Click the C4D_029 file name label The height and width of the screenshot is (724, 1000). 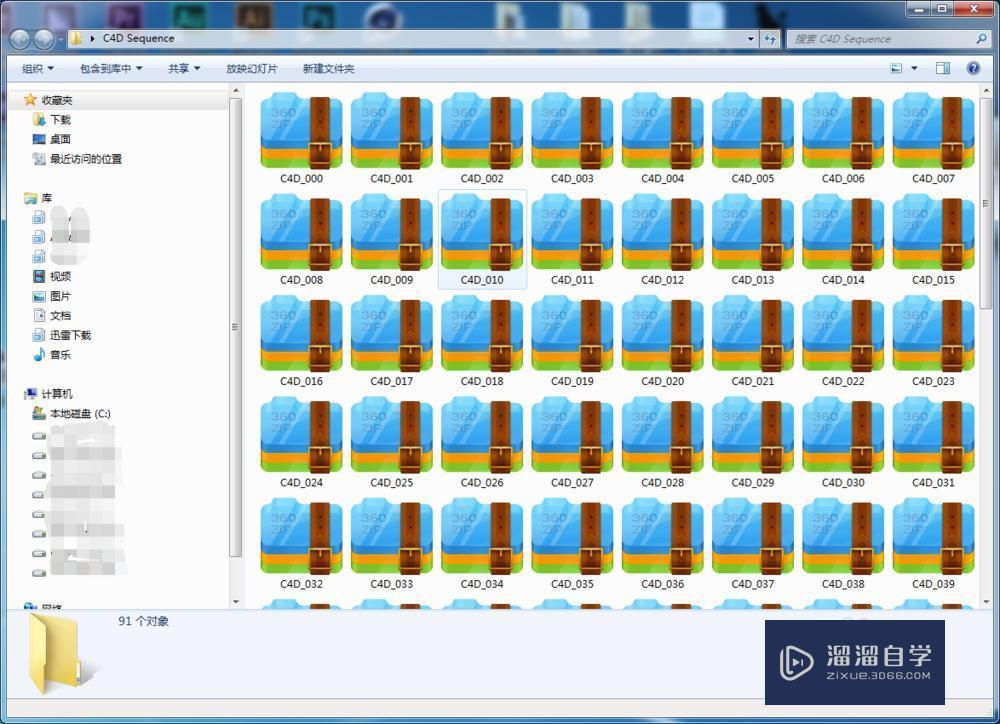[753, 483]
